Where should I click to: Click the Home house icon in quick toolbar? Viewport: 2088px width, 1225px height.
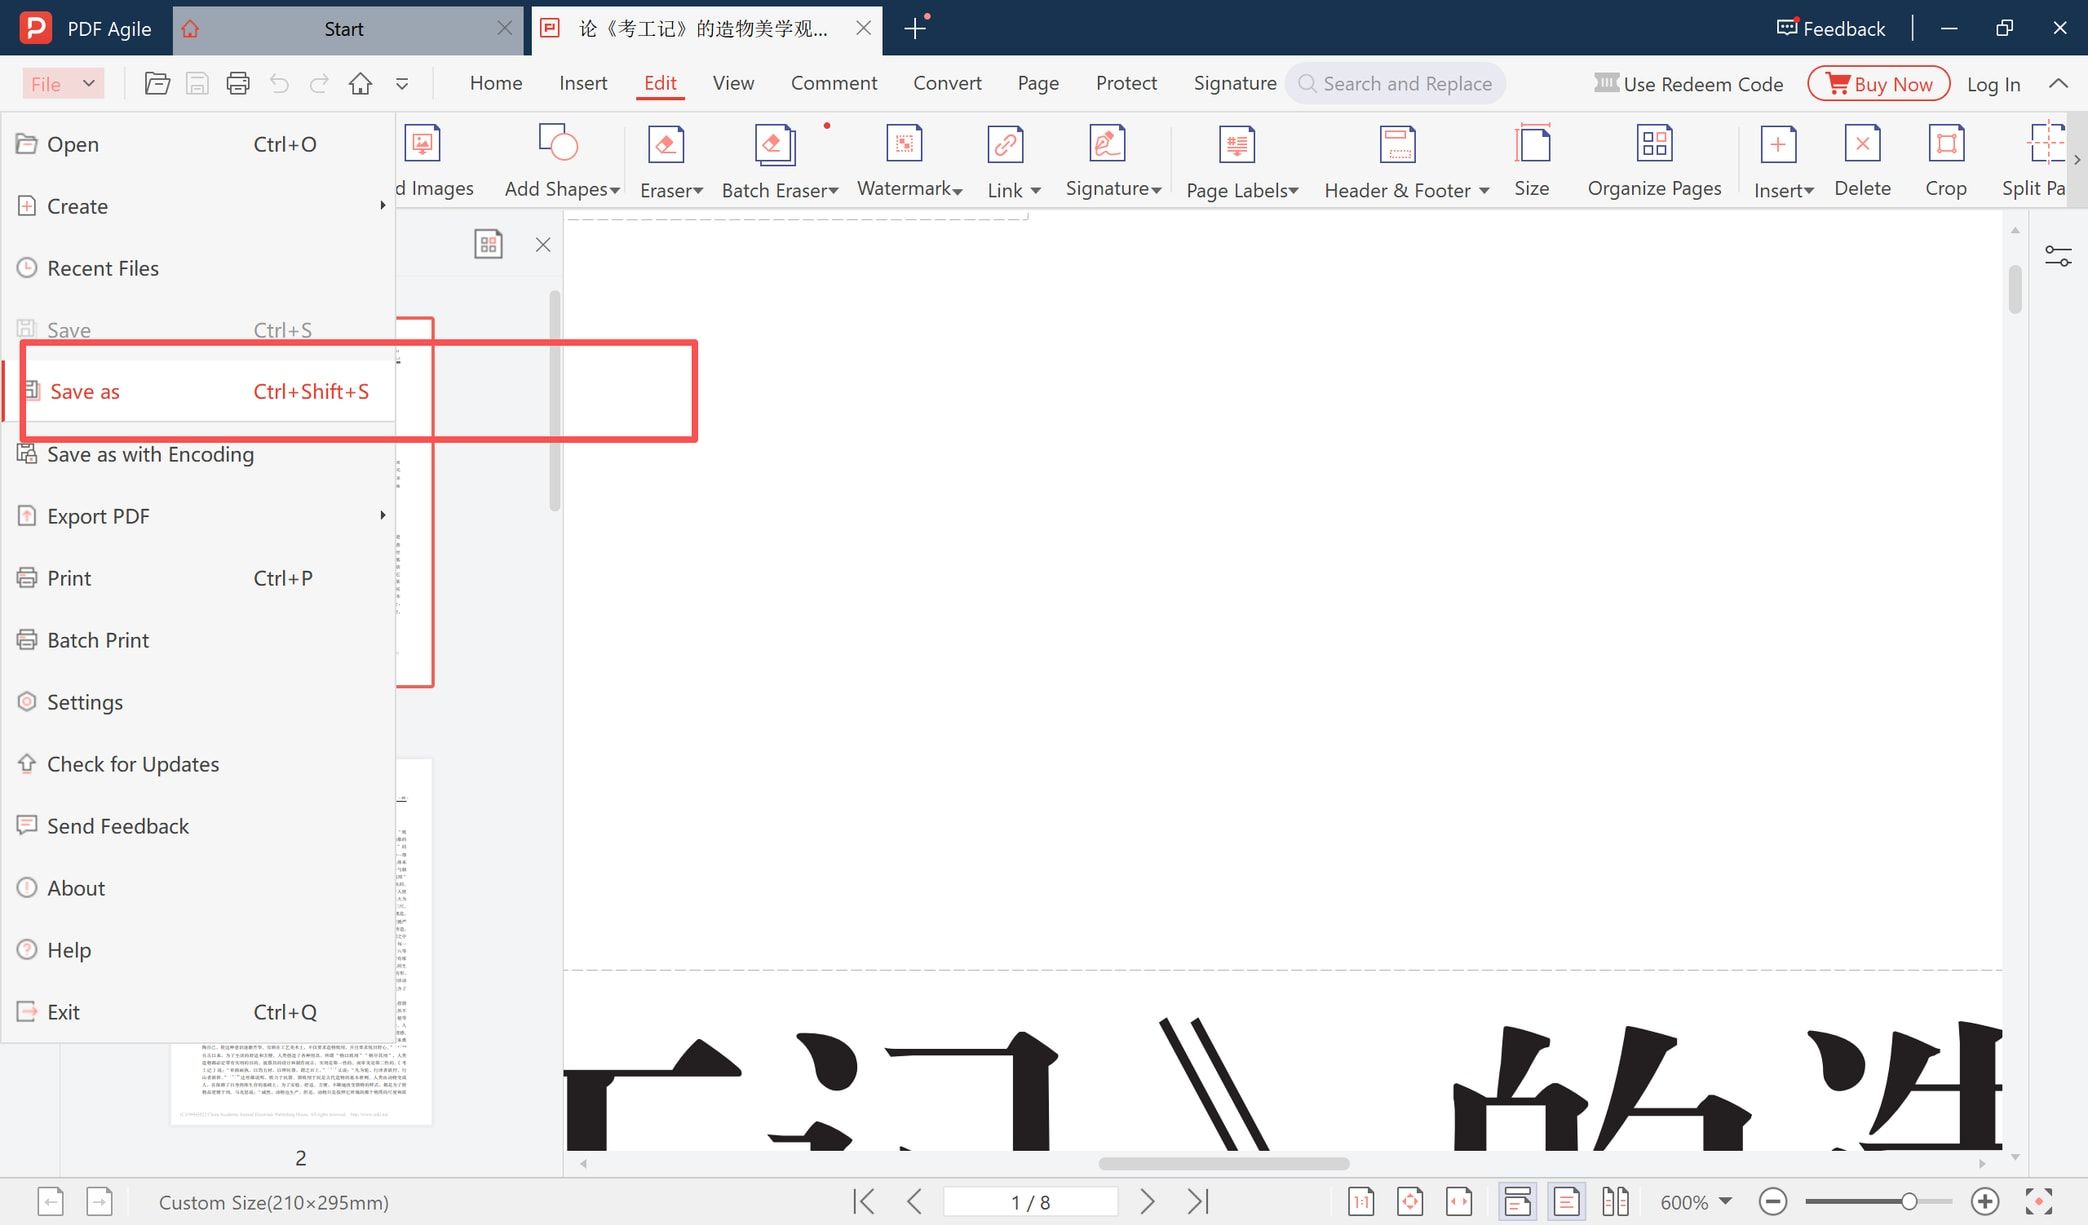tap(360, 84)
